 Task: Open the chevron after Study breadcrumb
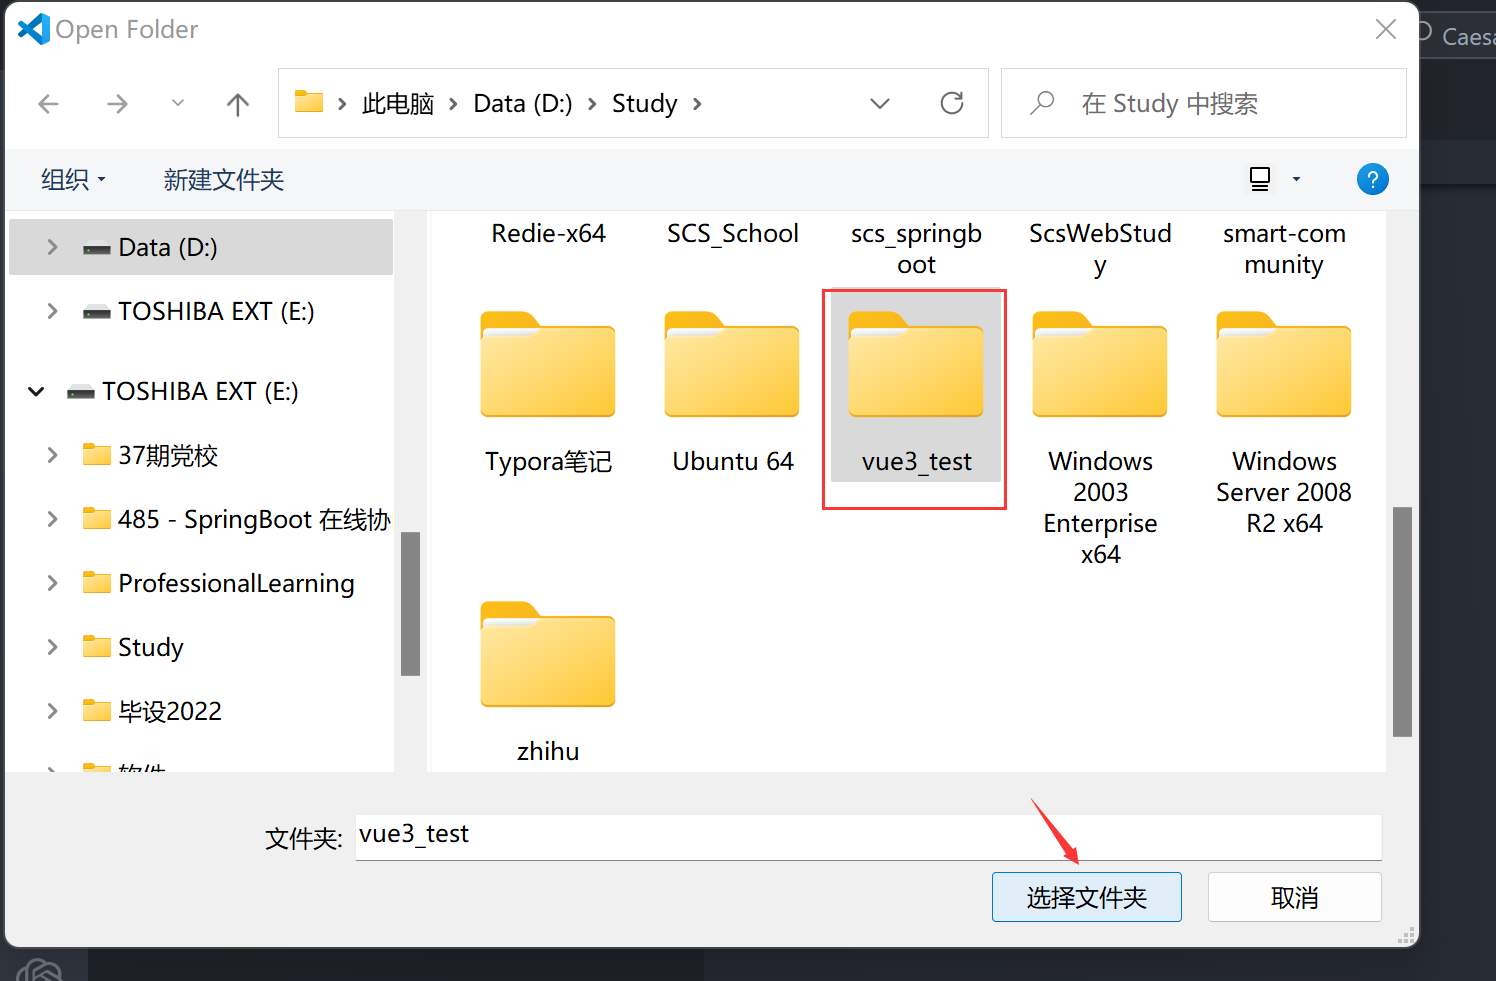[x=697, y=104]
